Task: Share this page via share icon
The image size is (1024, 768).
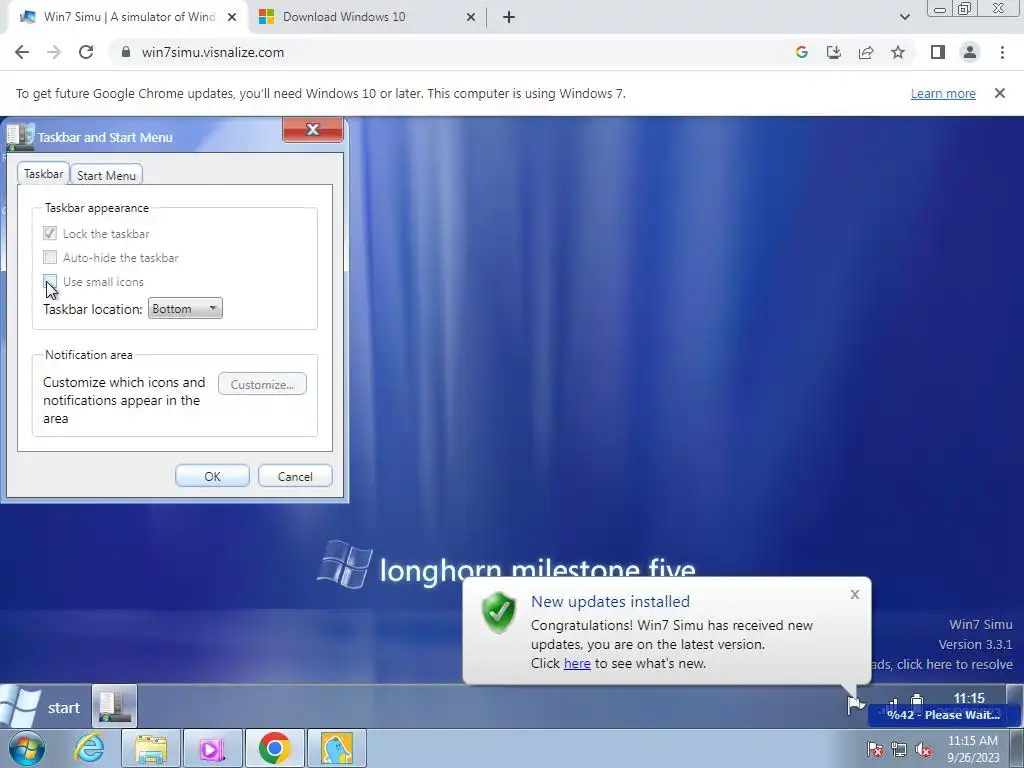Action: click(x=866, y=52)
